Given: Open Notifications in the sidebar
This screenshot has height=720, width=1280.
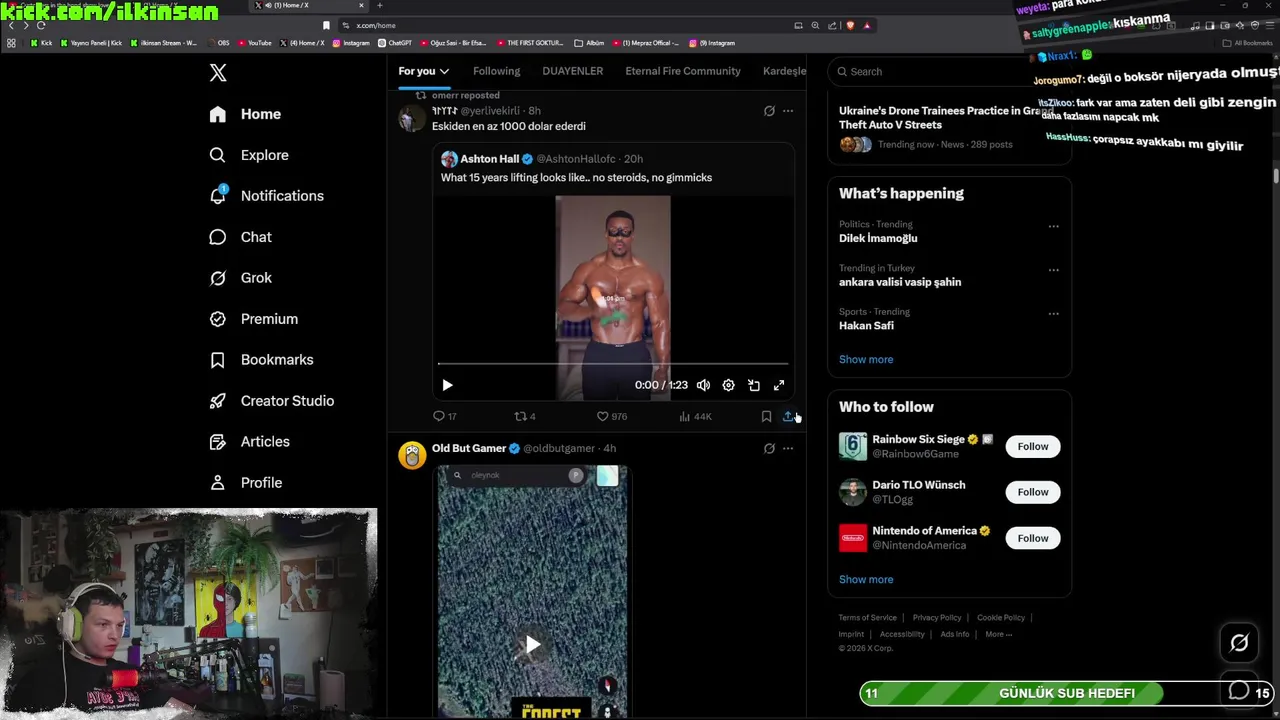Looking at the screenshot, I should [x=267, y=196].
